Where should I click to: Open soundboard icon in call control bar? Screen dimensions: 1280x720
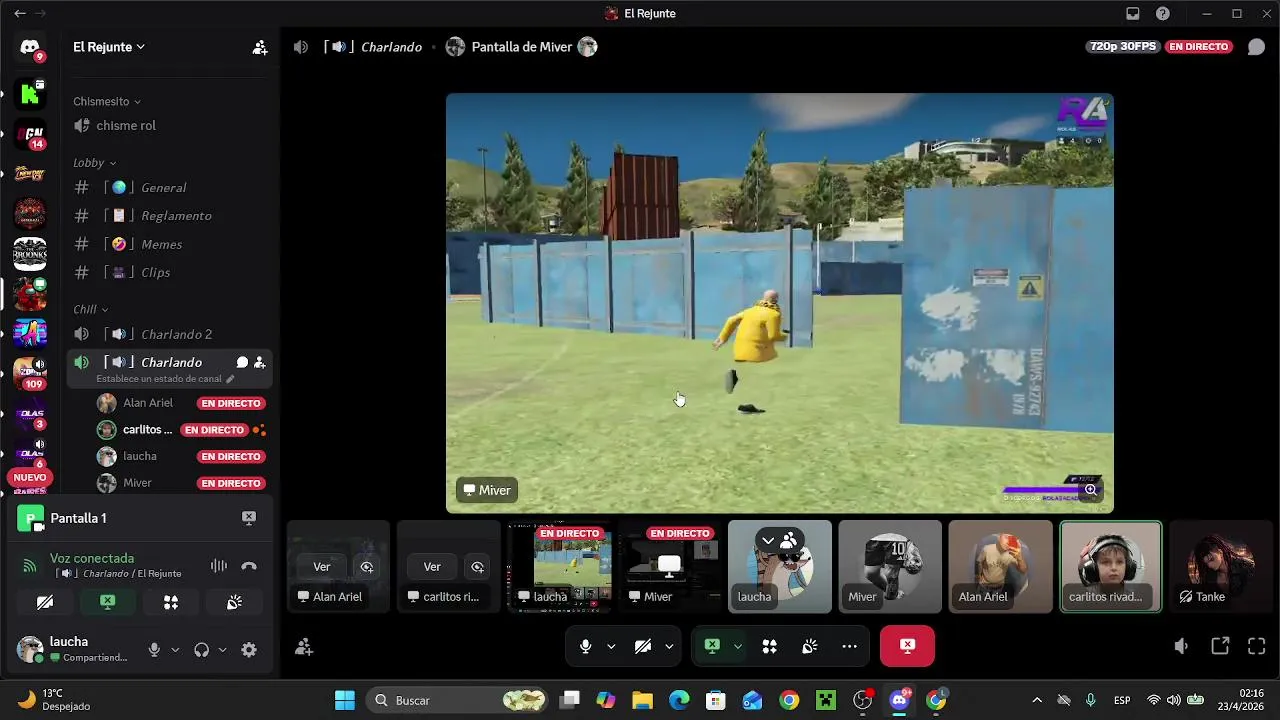click(x=809, y=647)
